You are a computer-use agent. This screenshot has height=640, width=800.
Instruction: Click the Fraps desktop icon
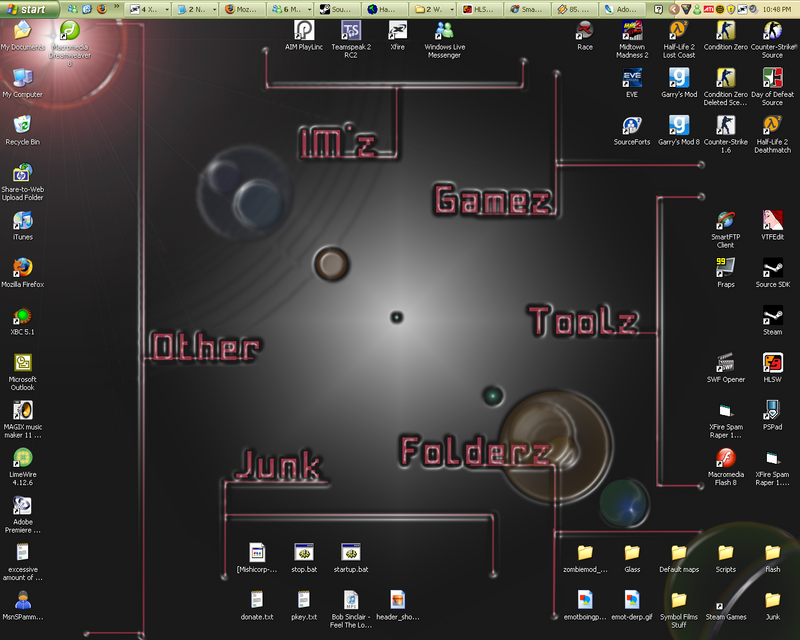(x=725, y=268)
